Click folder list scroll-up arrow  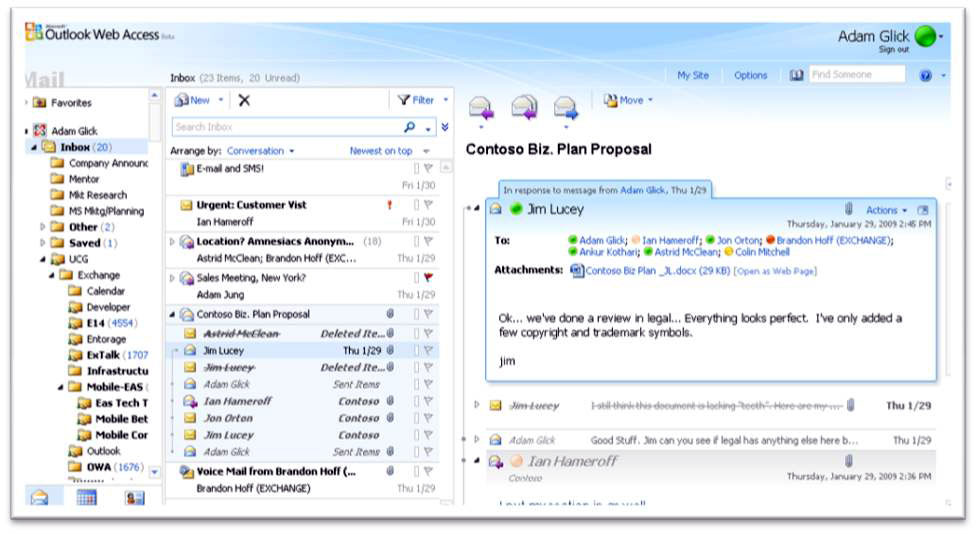(x=154, y=95)
